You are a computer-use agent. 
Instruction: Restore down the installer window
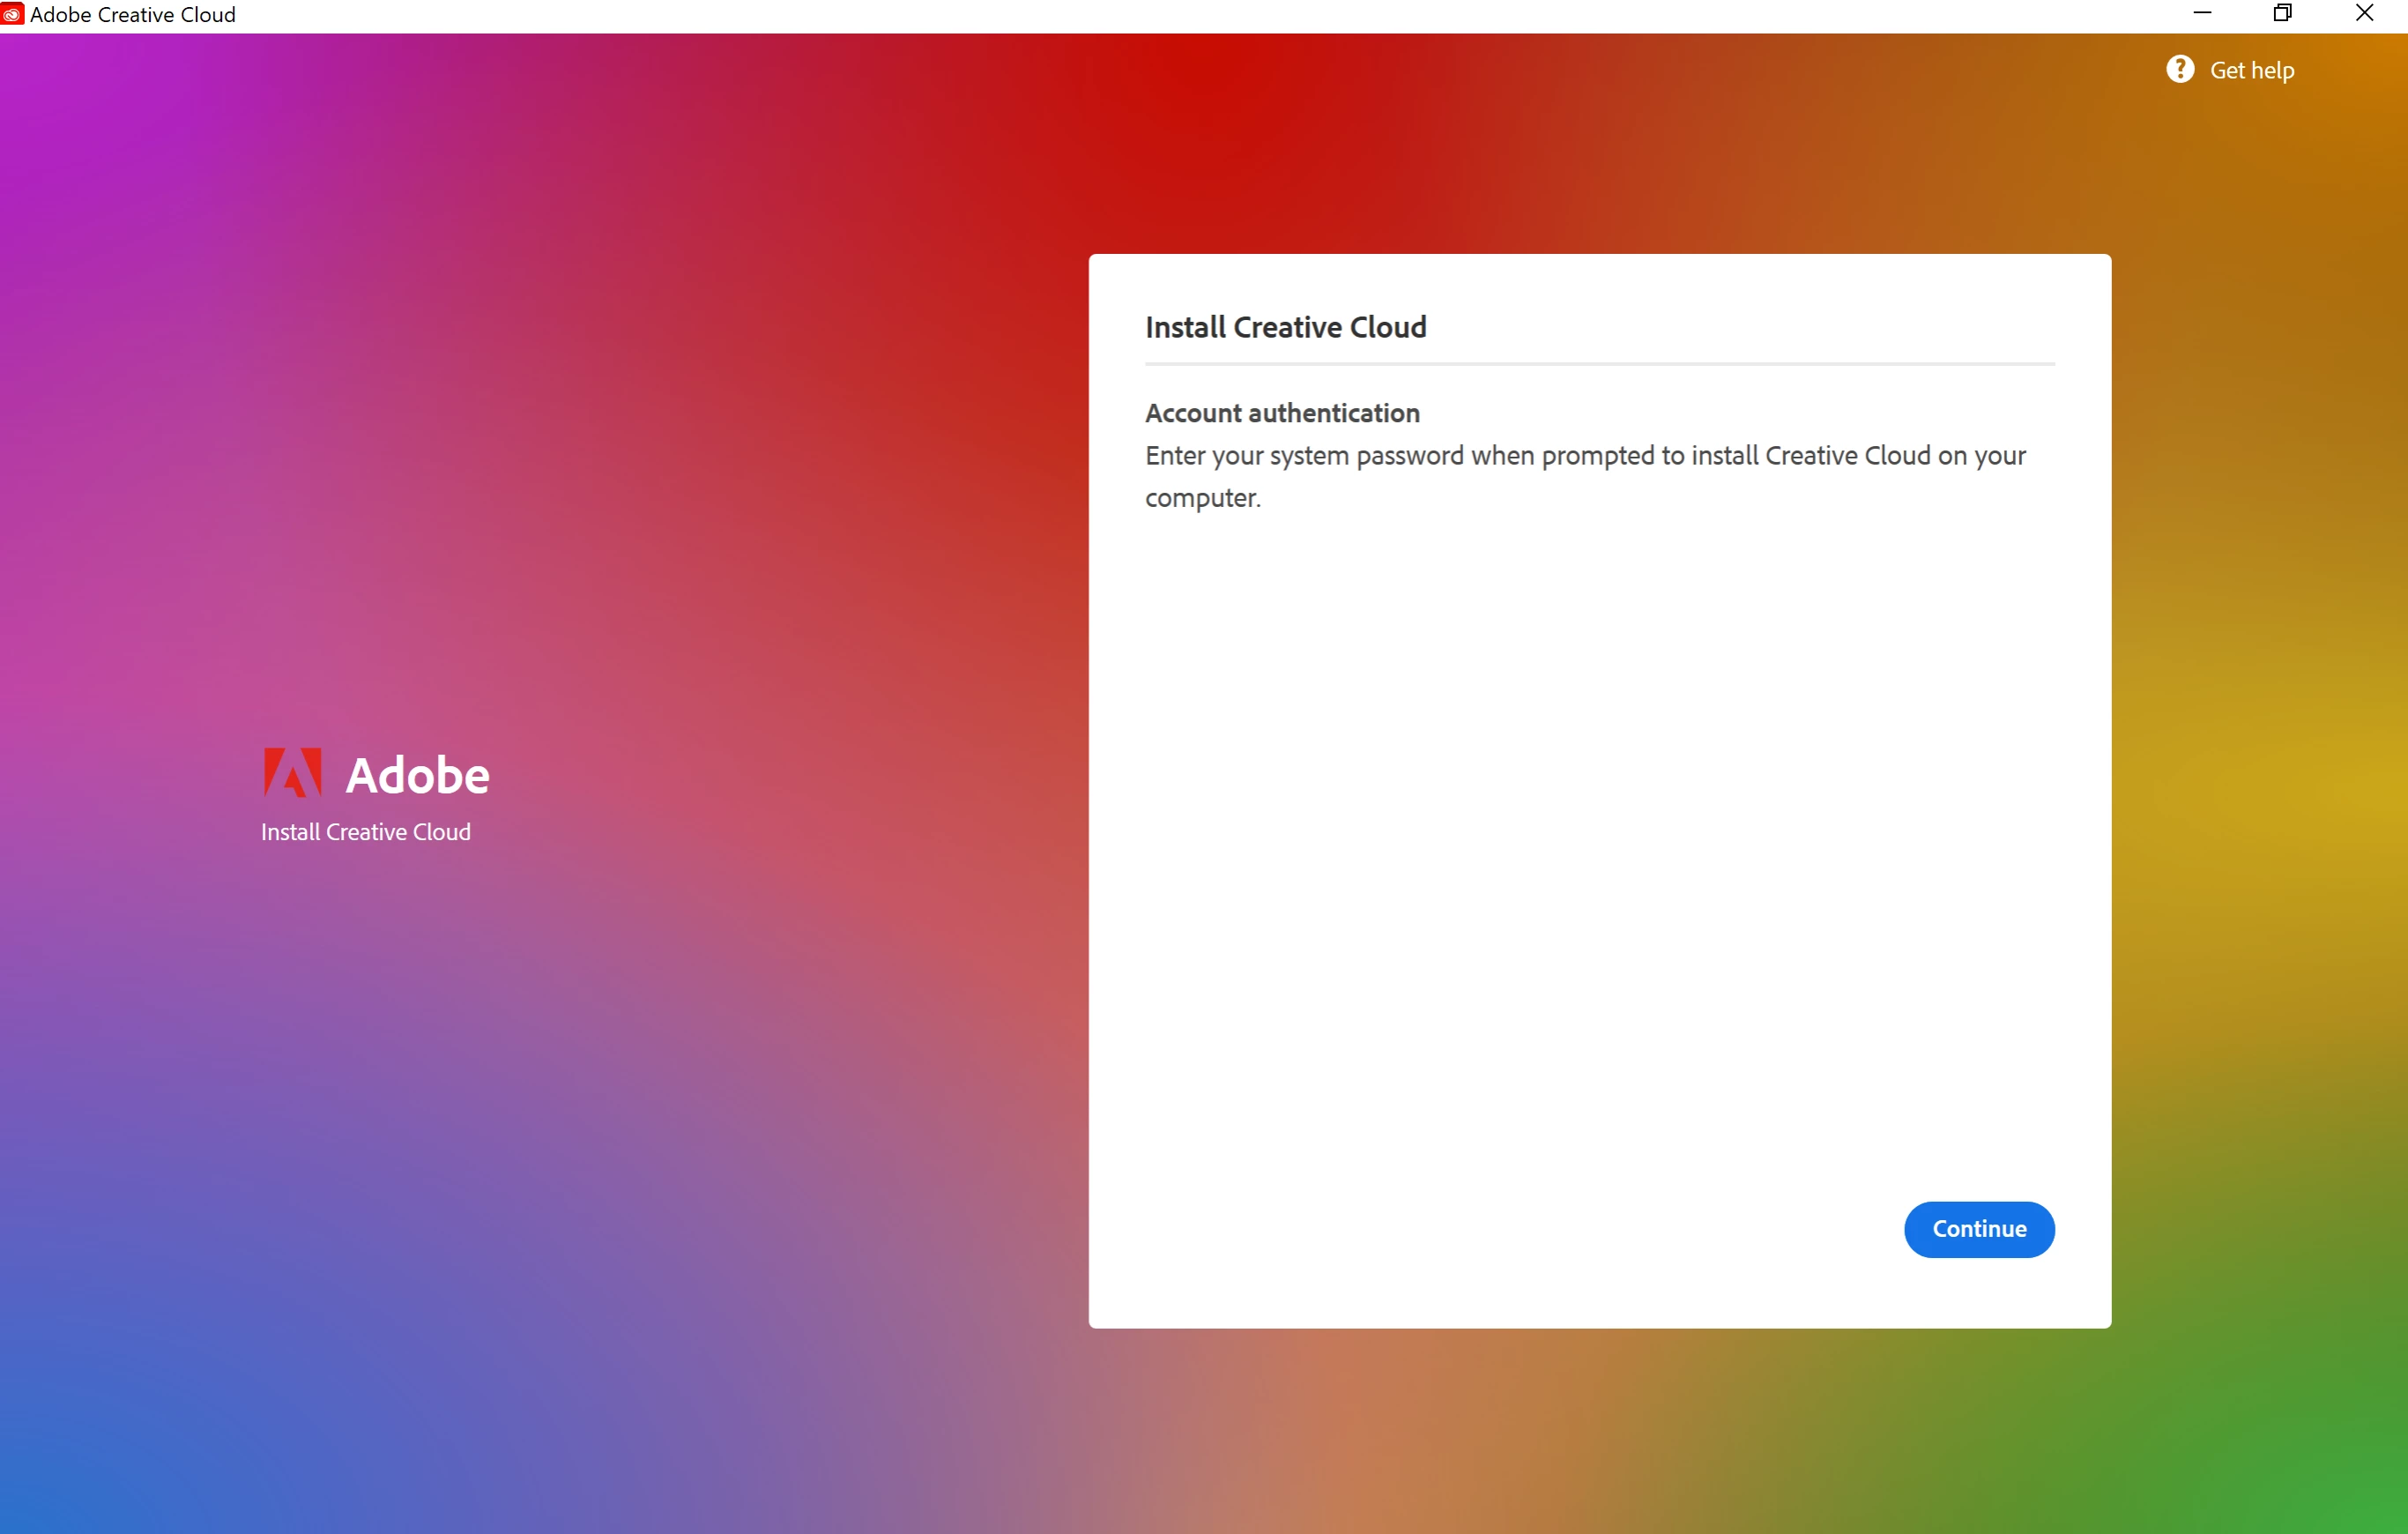2282,14
